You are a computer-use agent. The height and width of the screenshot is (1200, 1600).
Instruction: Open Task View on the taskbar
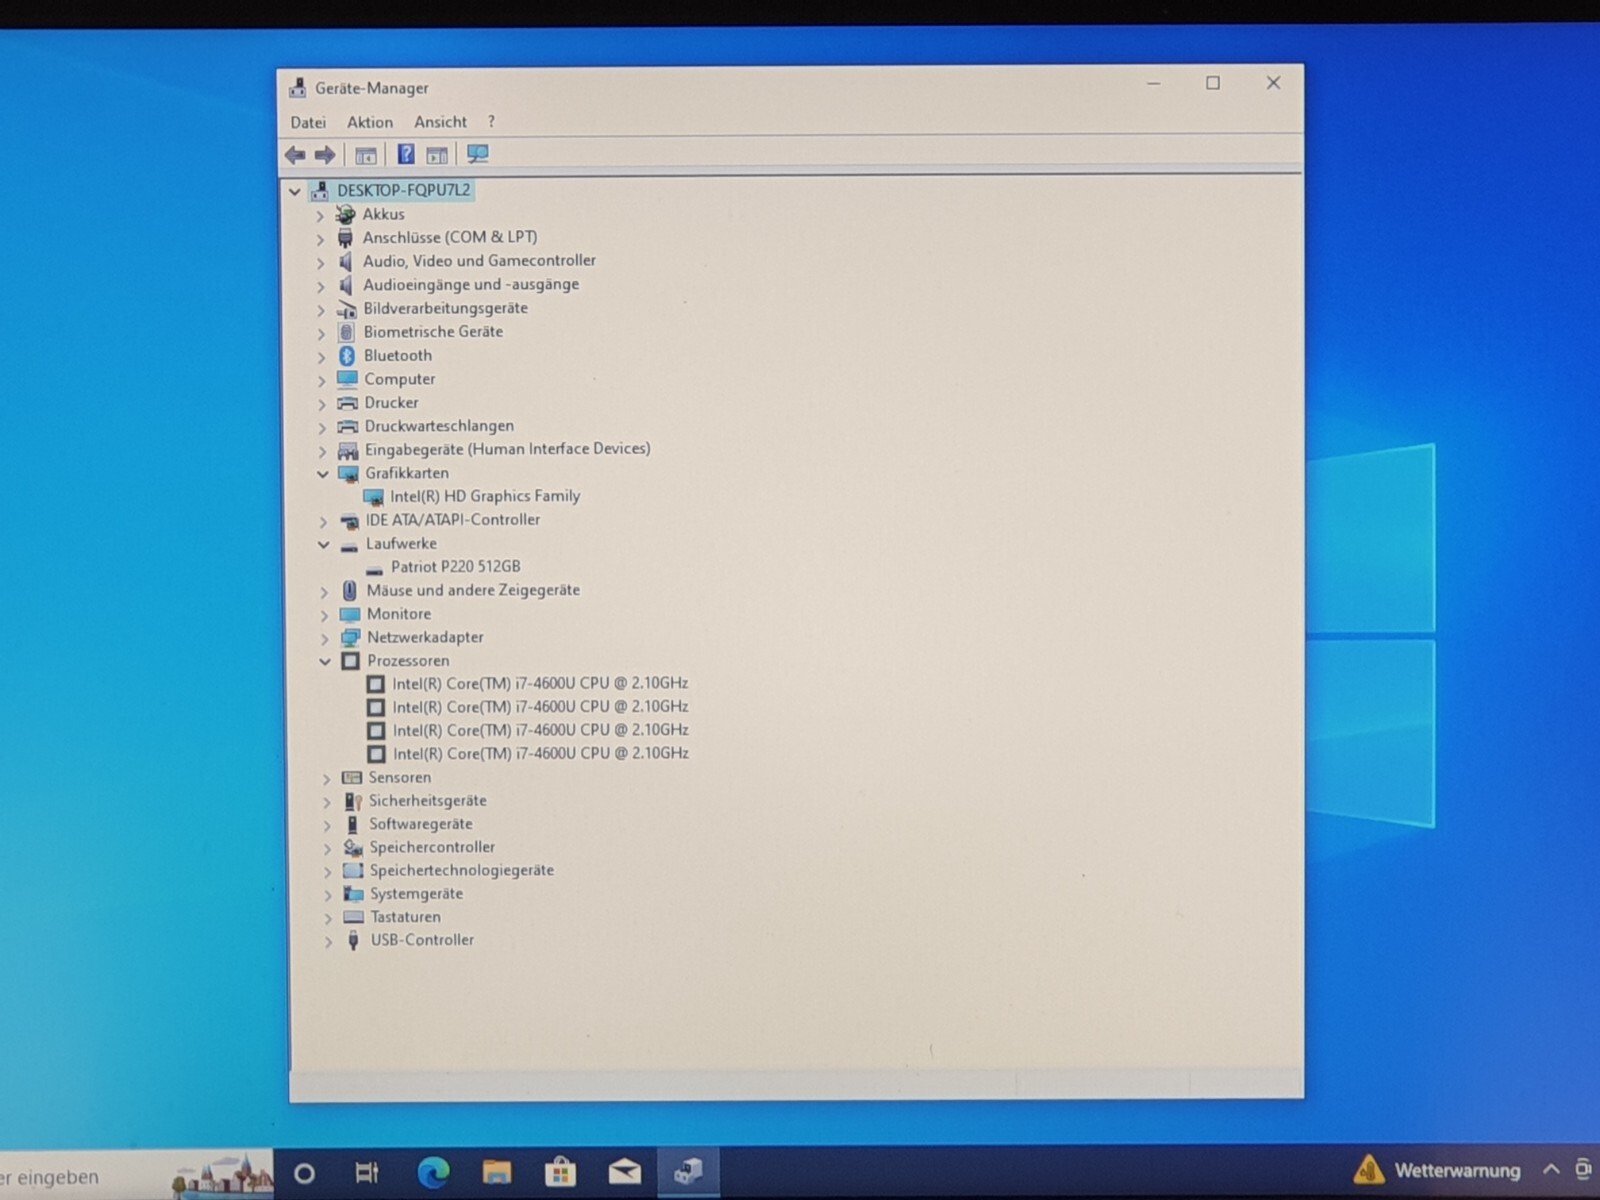[x=367, y=1173]
